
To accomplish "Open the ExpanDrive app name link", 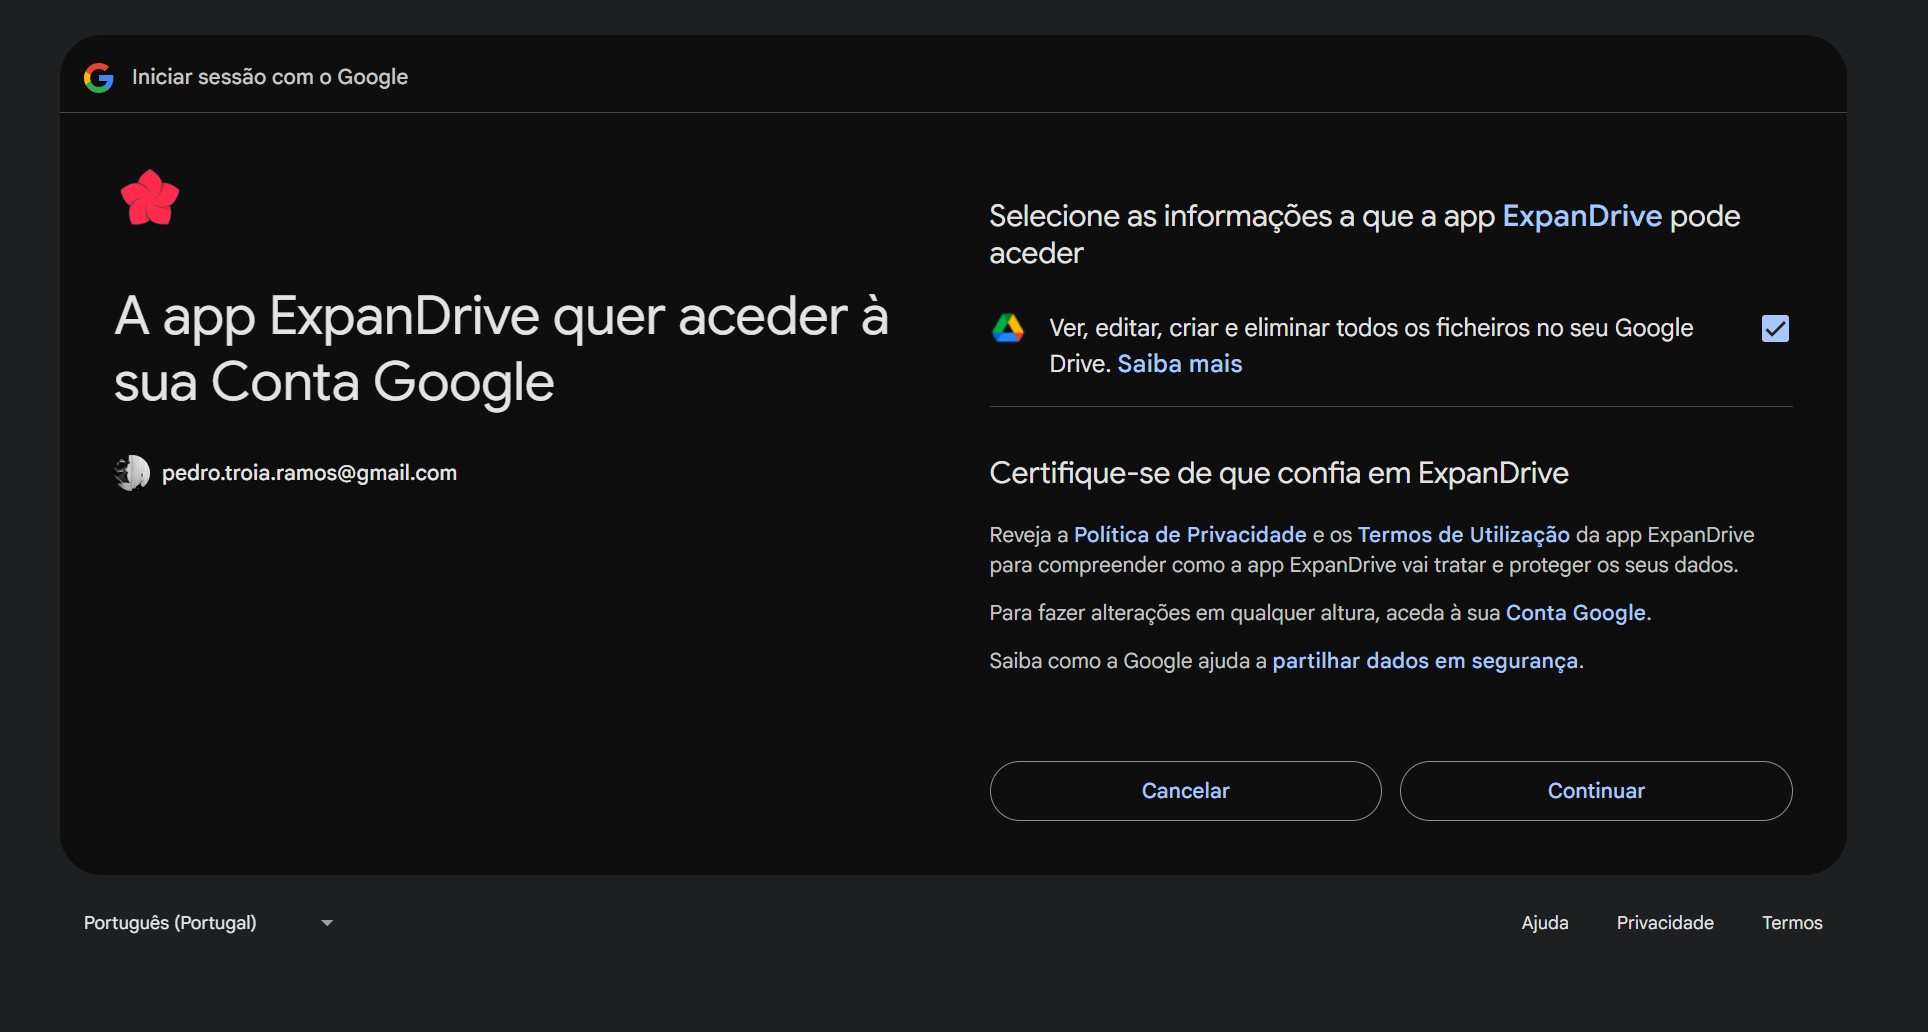I will (x=1581, y=216).
